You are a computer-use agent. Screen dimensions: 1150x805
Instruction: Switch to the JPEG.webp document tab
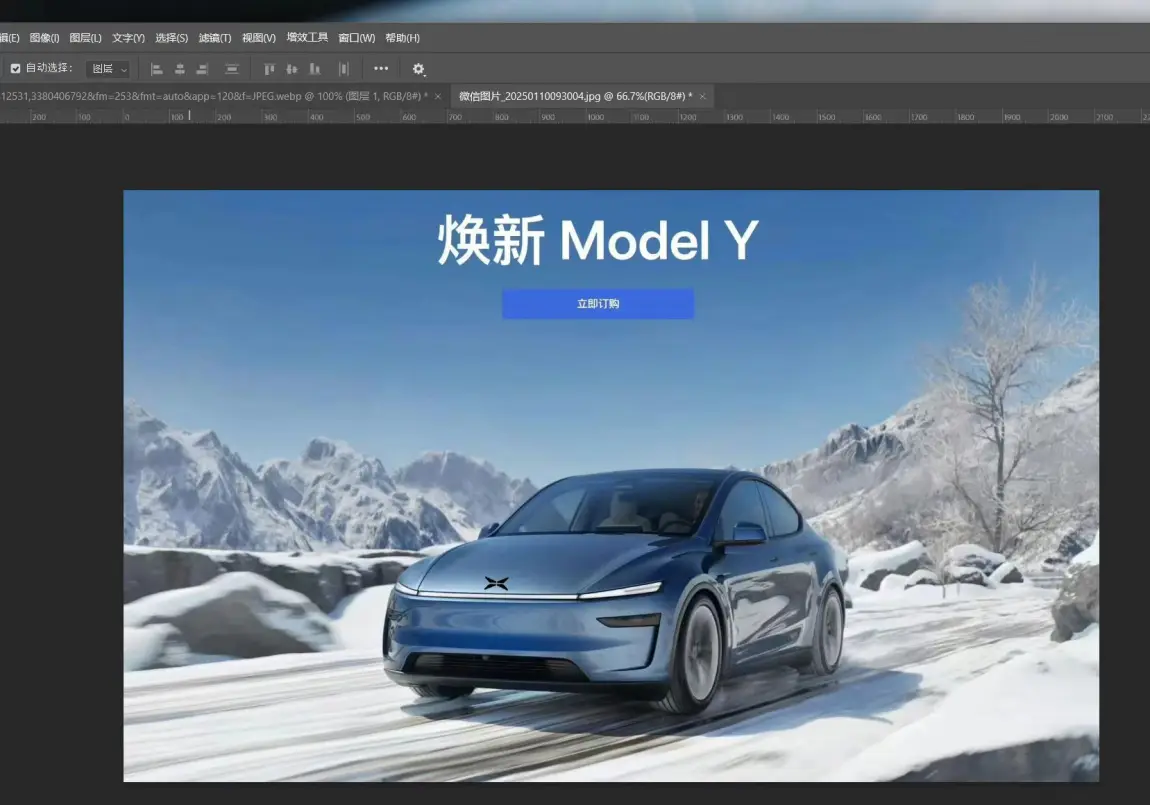215,96
